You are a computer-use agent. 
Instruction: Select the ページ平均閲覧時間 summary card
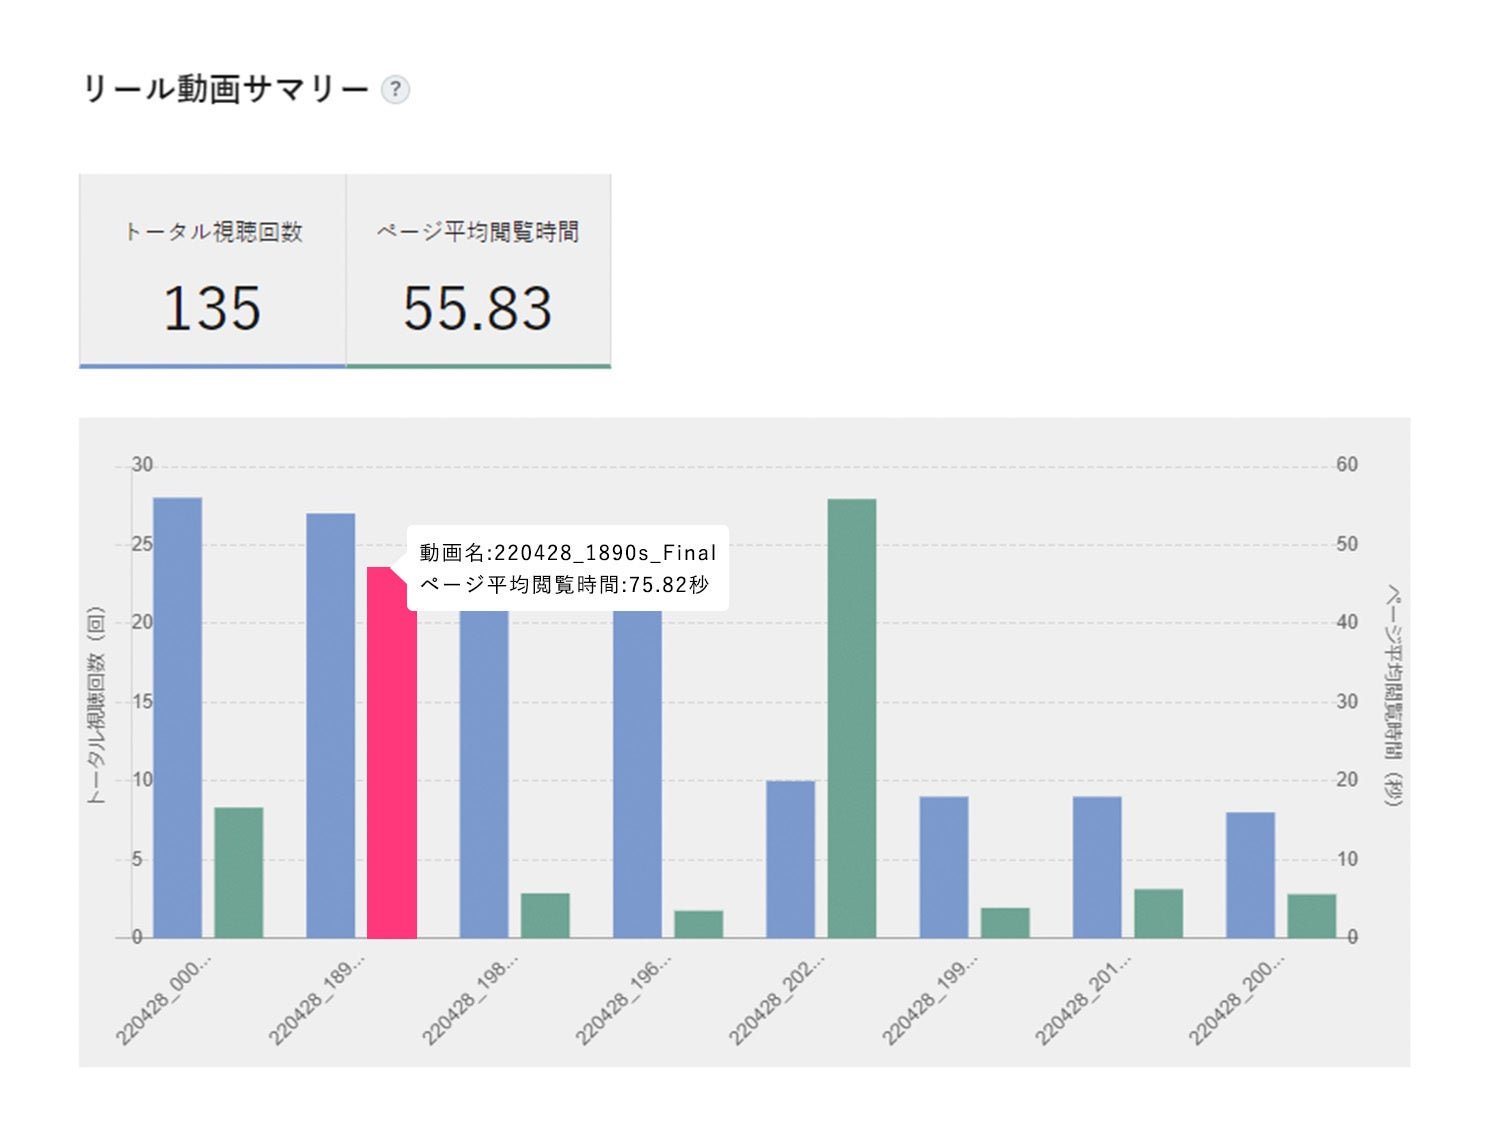pos(478,270)
